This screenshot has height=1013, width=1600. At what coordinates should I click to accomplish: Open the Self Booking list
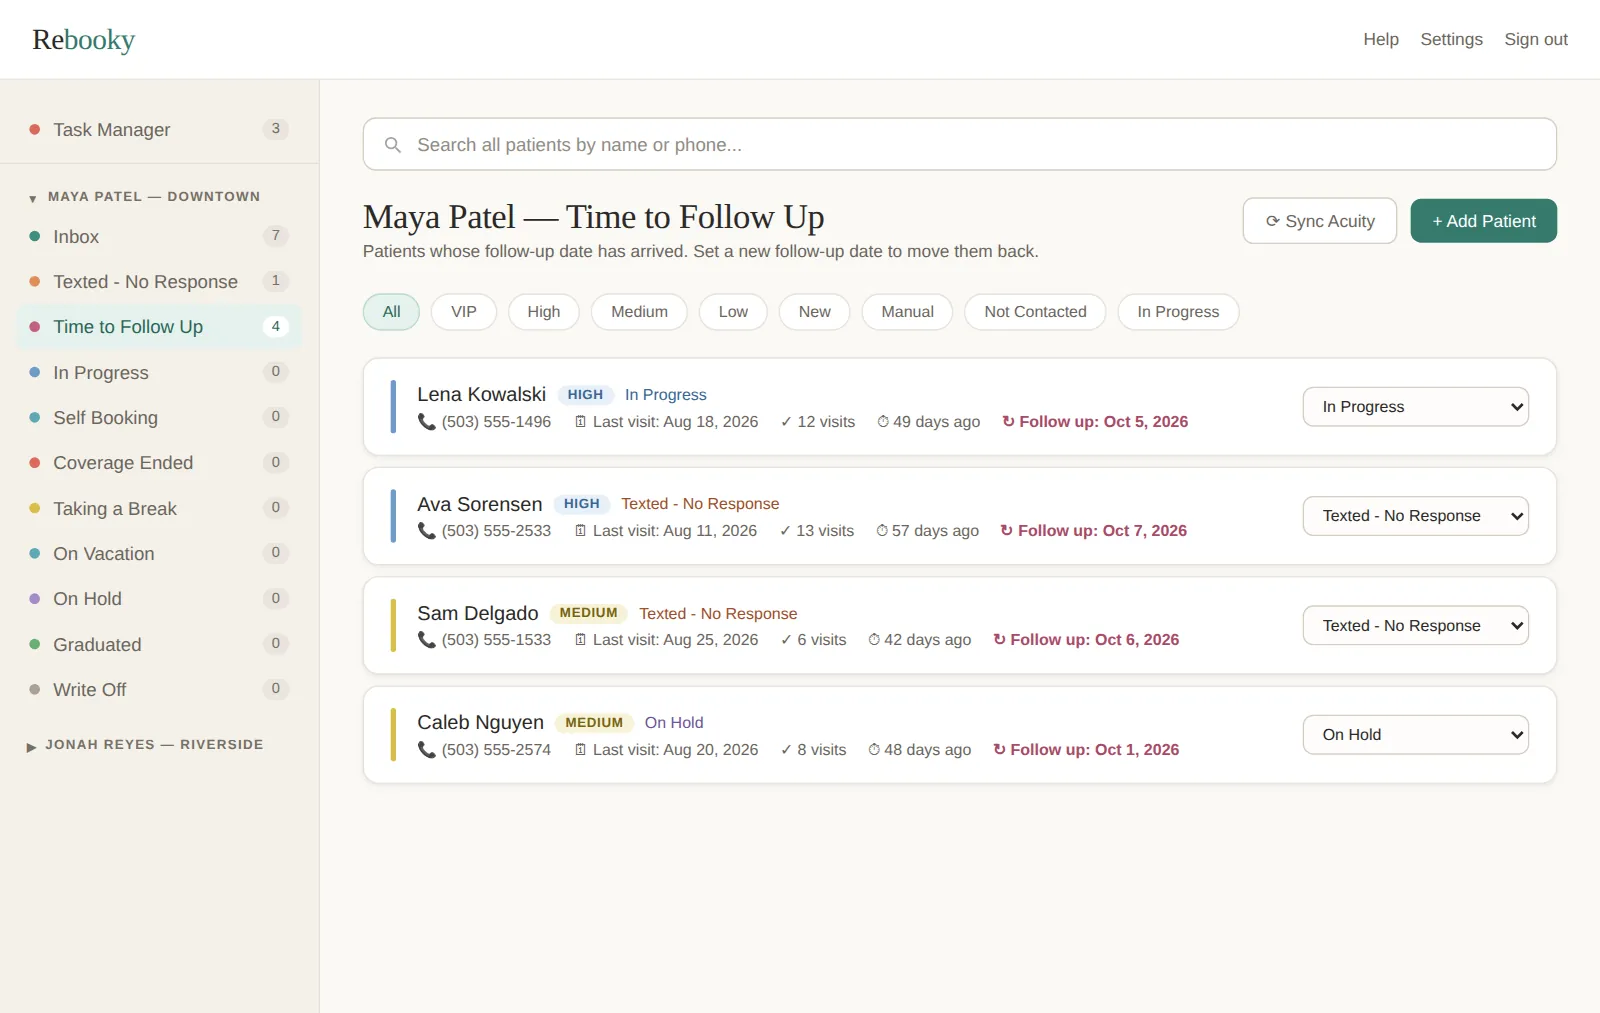tap(160, 418)
